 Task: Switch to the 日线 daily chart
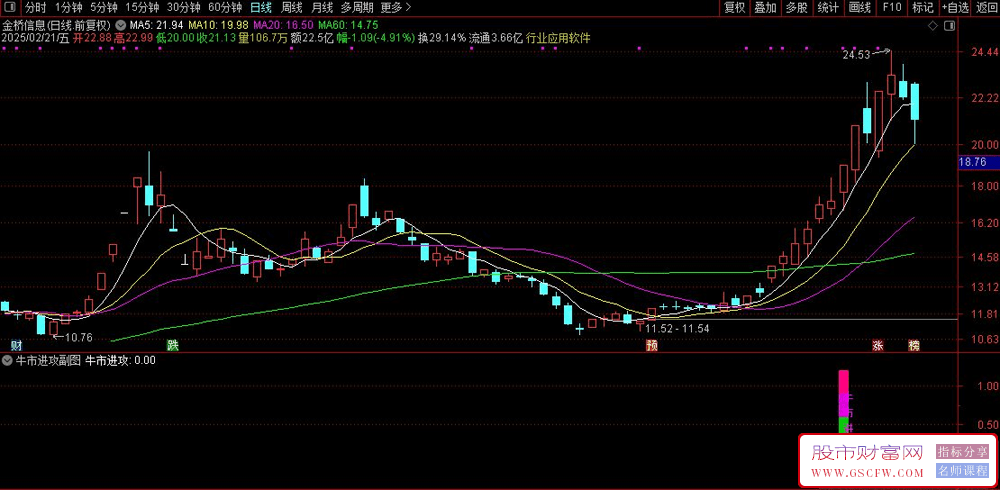(x=261, y=8)
